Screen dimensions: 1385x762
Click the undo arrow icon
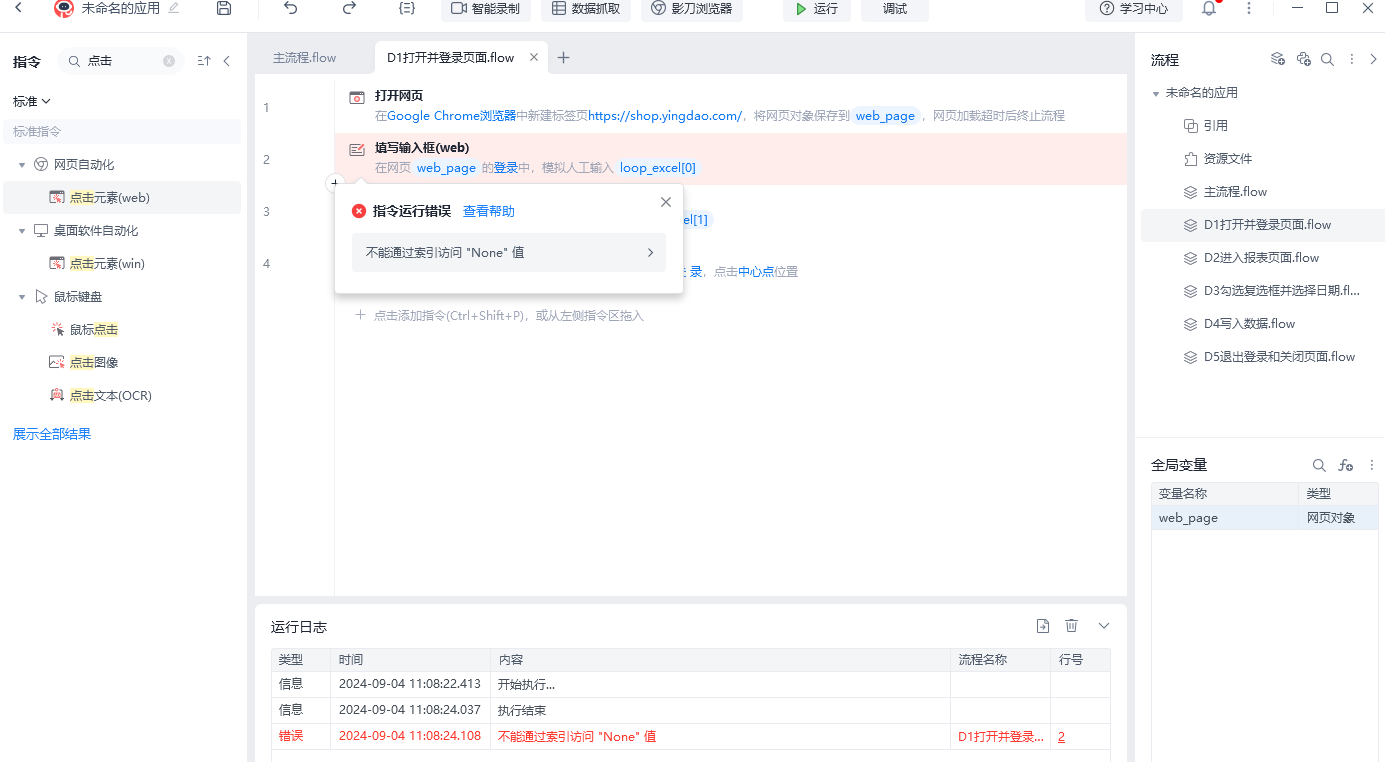click(x=290, y=8)
